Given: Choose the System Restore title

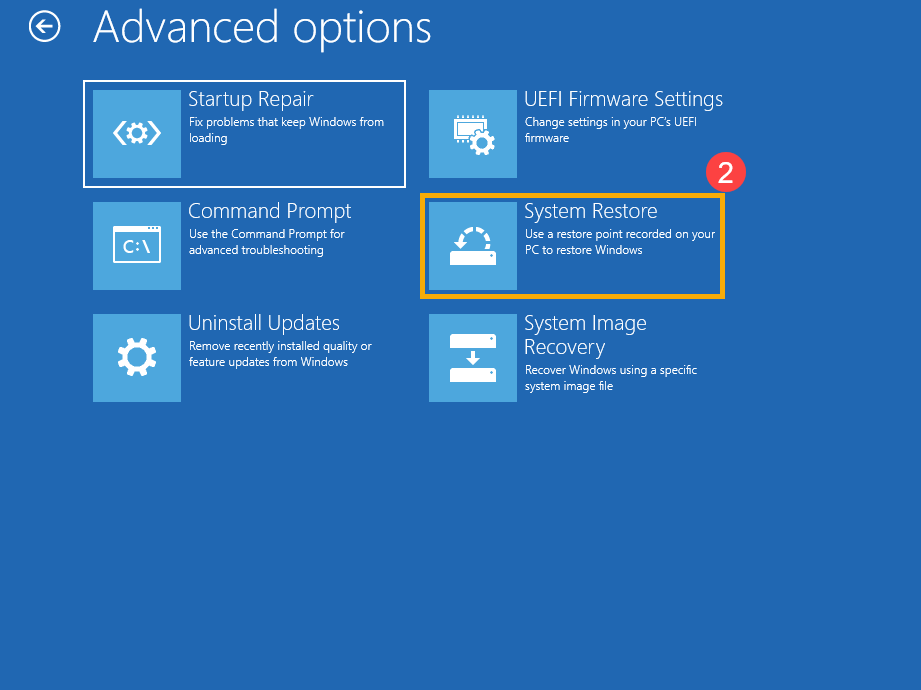Looking at the screenshot, I should 590,211.
